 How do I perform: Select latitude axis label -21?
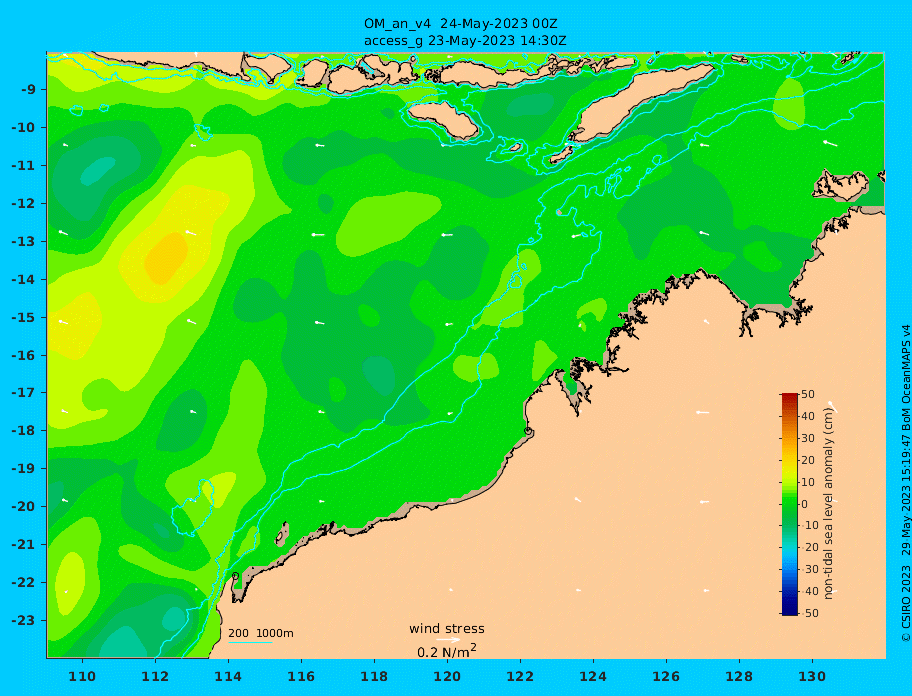pos(24,545)
